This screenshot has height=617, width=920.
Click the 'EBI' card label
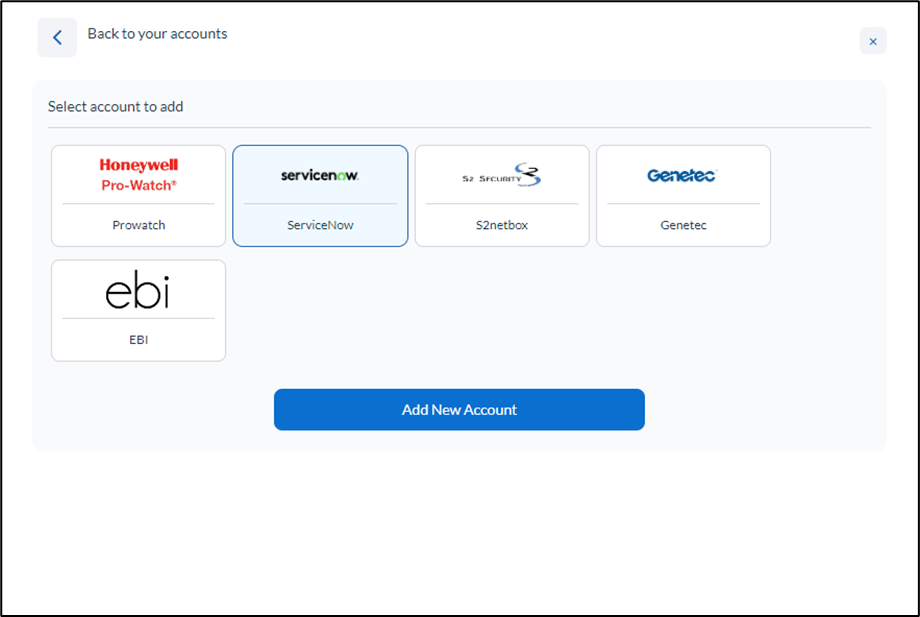click(x=138, y=340)
